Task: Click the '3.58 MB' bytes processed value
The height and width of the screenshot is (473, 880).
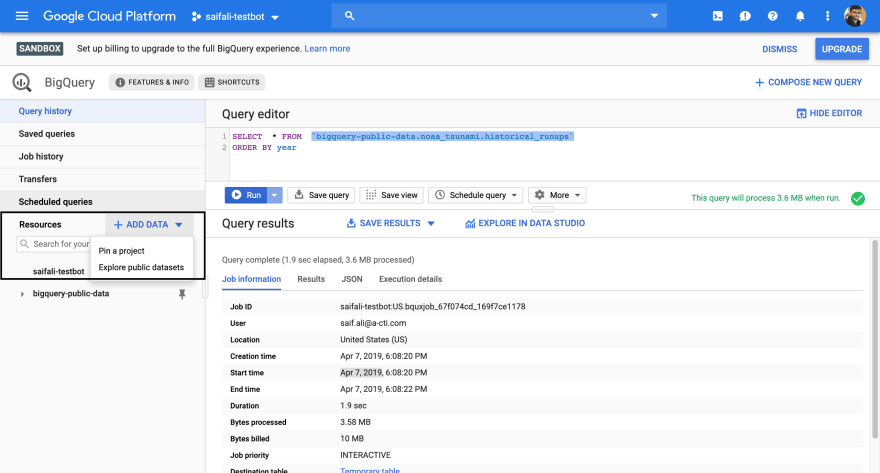Action: (355, 422)
